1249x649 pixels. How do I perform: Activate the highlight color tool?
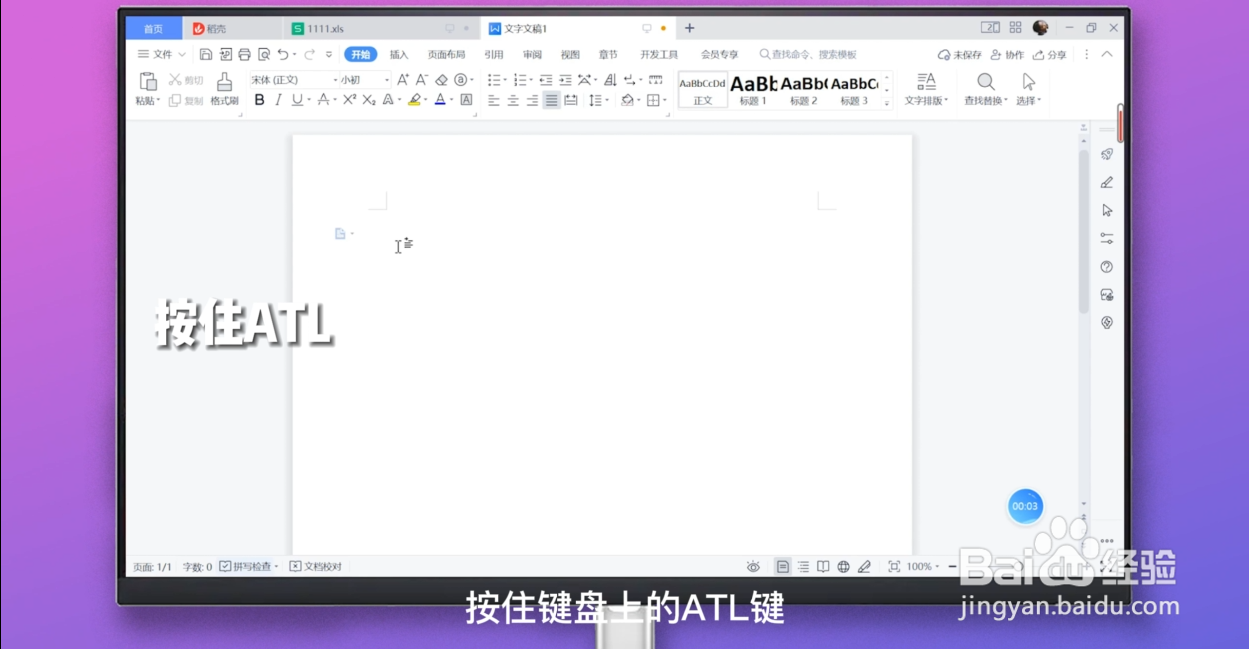click(x=413, y=100)
